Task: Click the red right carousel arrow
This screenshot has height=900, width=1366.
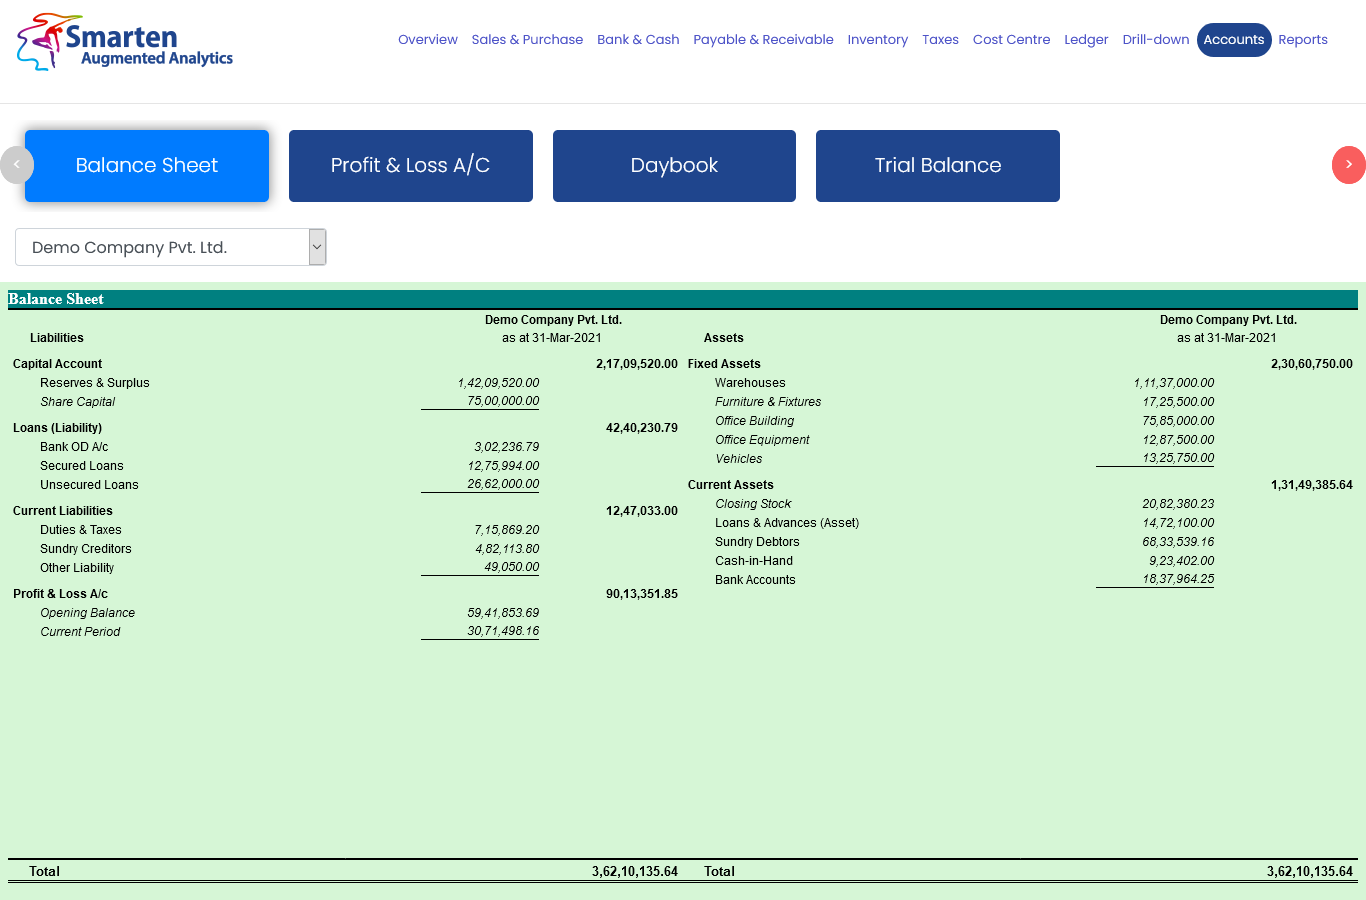Action: pos(1349,165)
